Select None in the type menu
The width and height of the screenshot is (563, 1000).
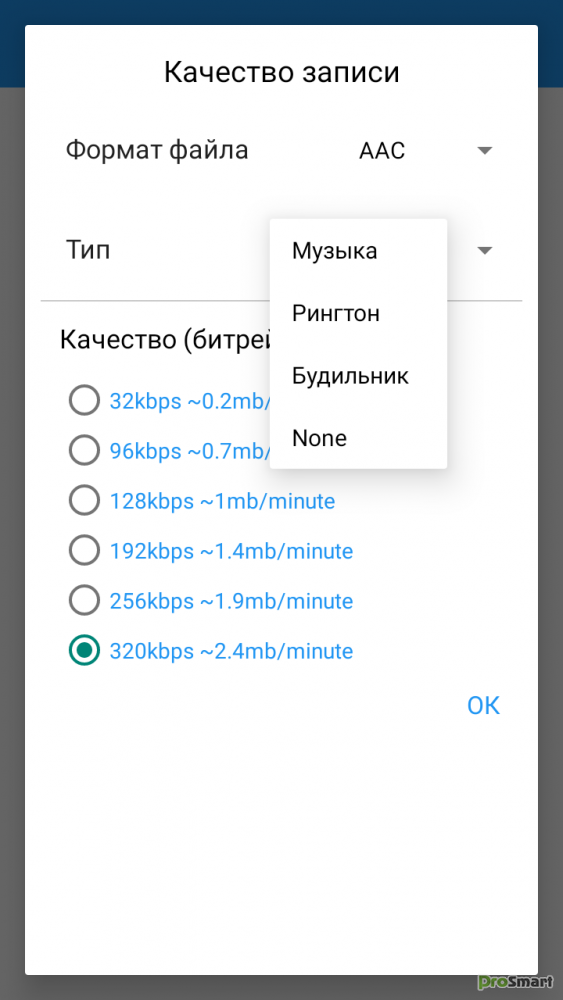(x=358, y=438)
